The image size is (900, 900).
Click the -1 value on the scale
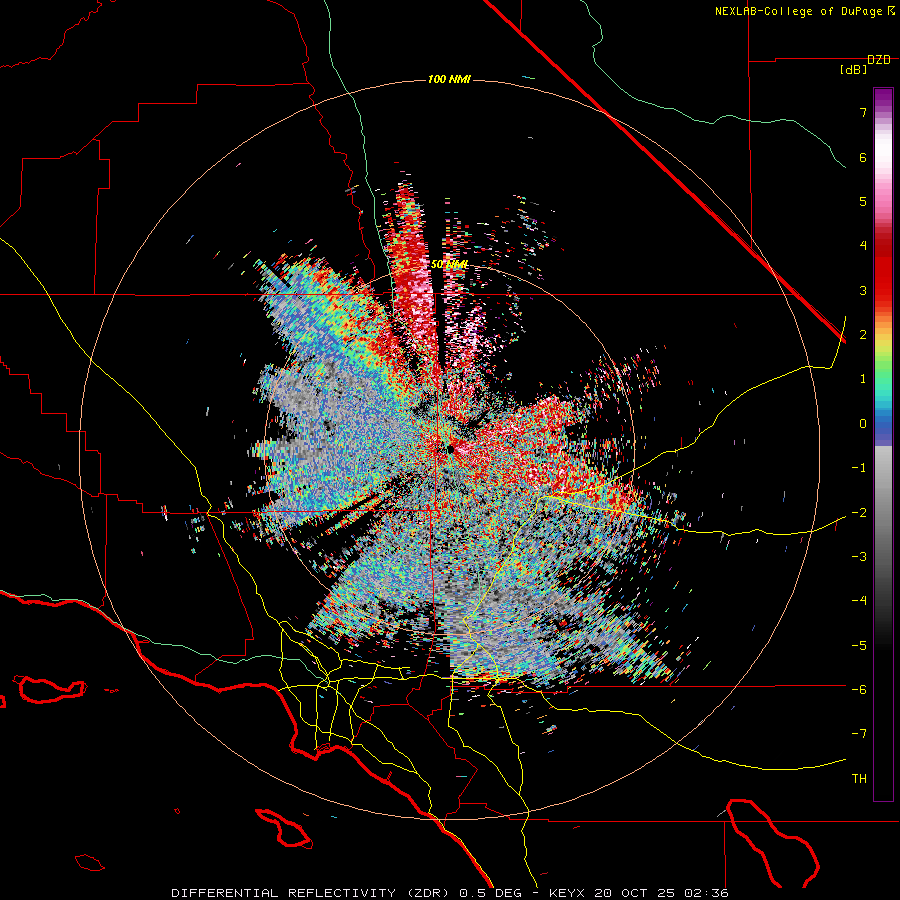click(859, 468)
